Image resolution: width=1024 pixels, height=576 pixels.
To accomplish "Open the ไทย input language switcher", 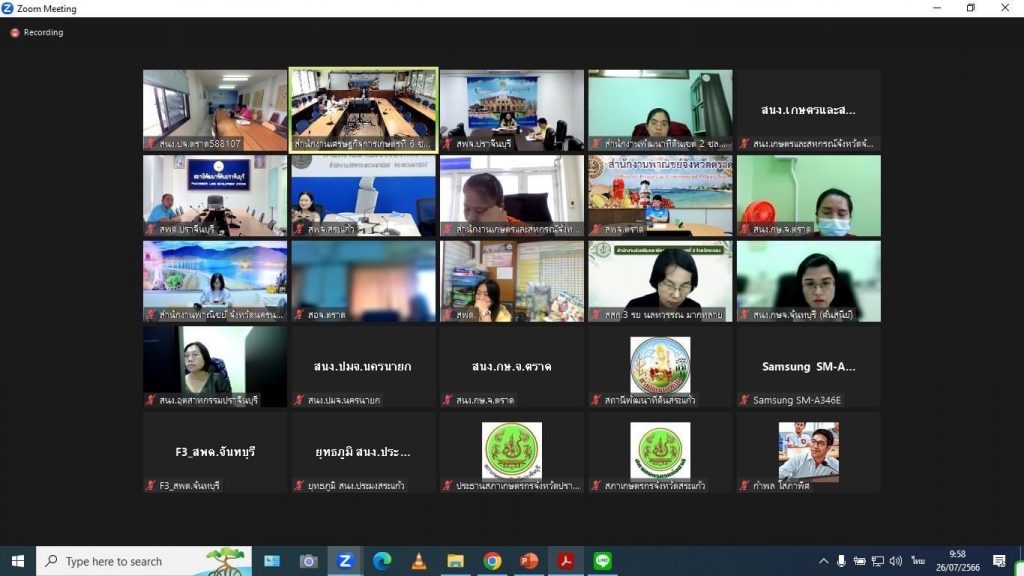I will 918,561.
